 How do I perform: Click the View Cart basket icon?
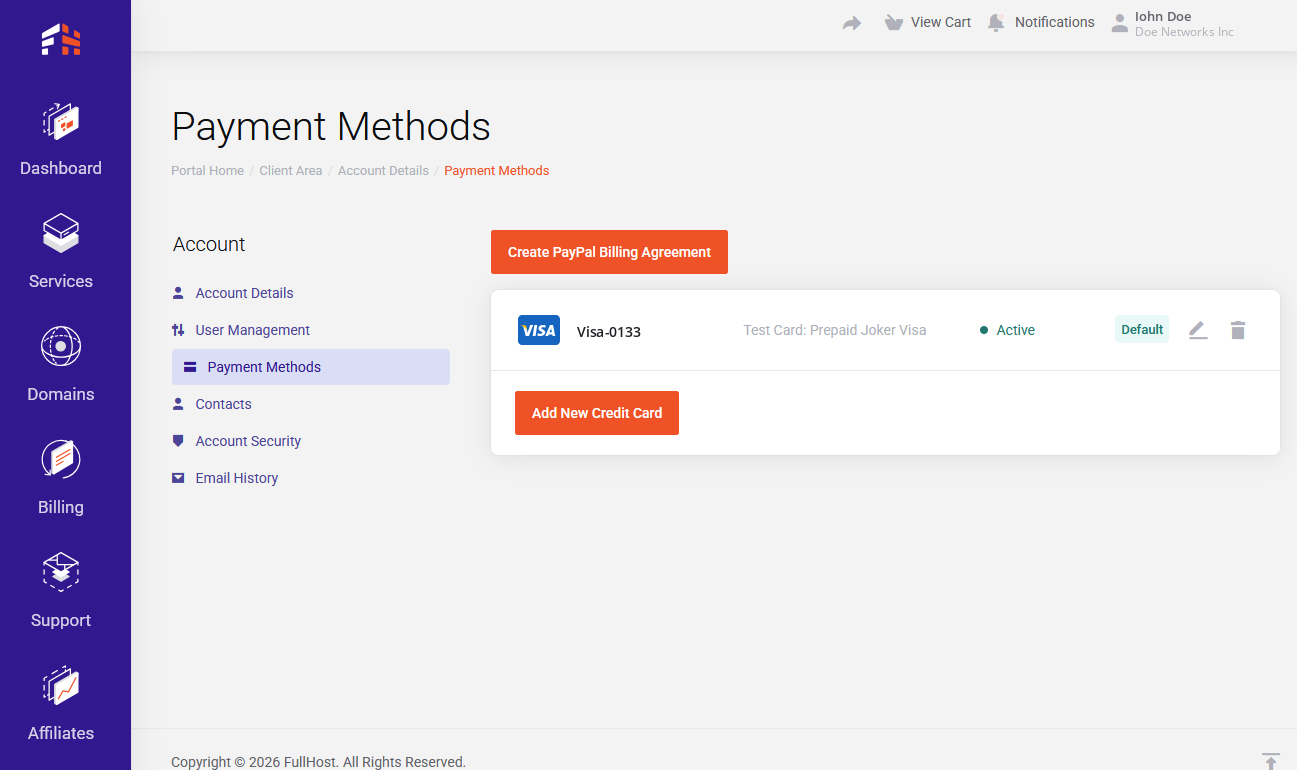(x=894, y=22)
